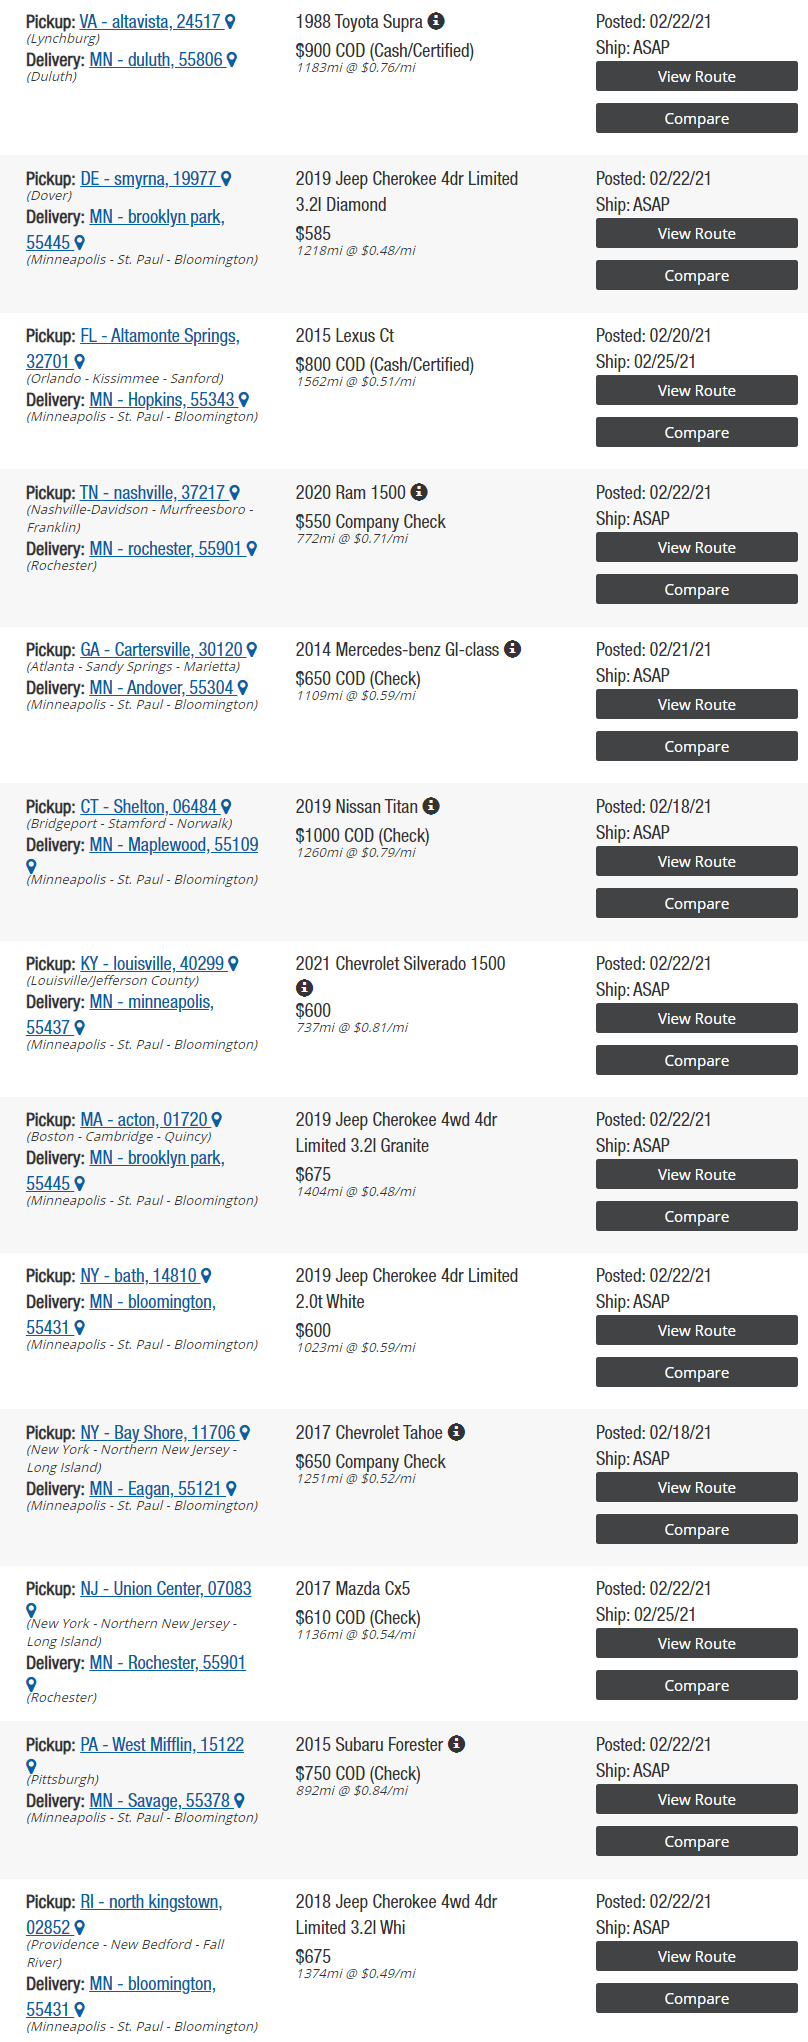This screenshot has height=2042, width=808.
Task: Click info icon beside 2014 Mercedes-benz Gl-class
Action: 512,648
